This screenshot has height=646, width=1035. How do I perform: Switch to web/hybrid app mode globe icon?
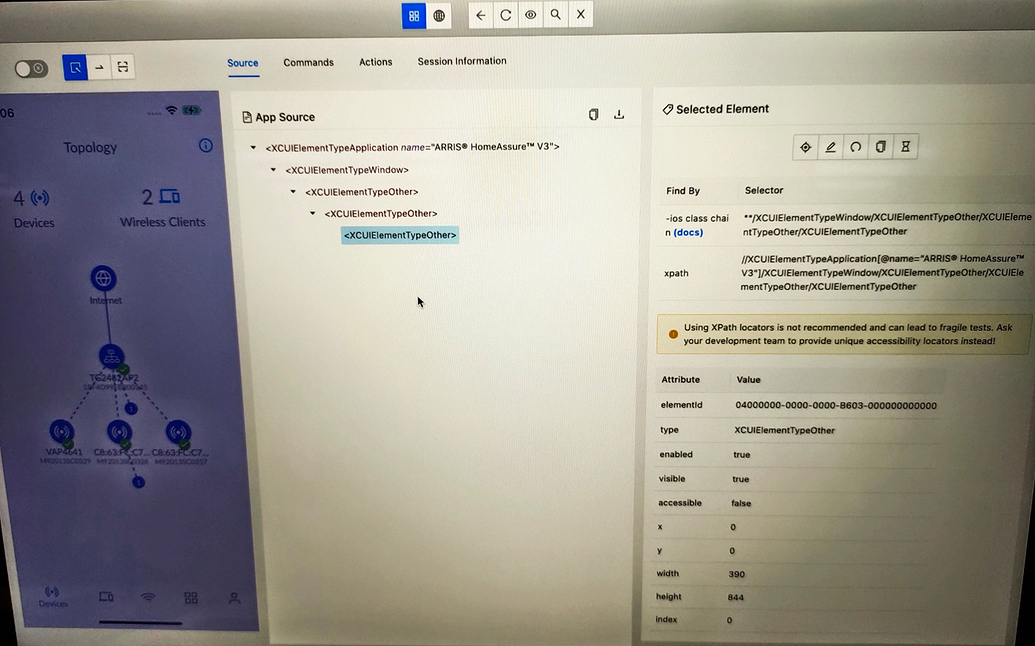[x=439, y=16]
